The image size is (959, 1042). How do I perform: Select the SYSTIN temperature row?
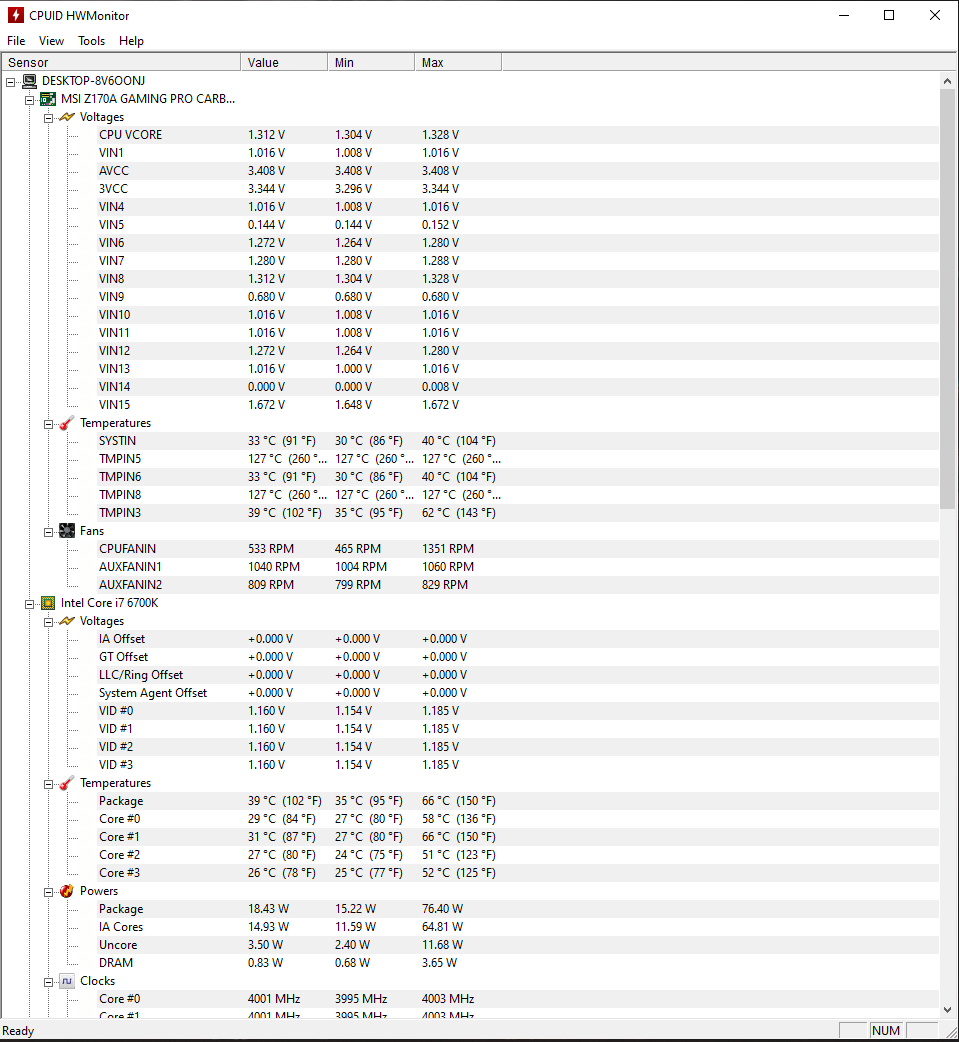(x=518, y=441)
